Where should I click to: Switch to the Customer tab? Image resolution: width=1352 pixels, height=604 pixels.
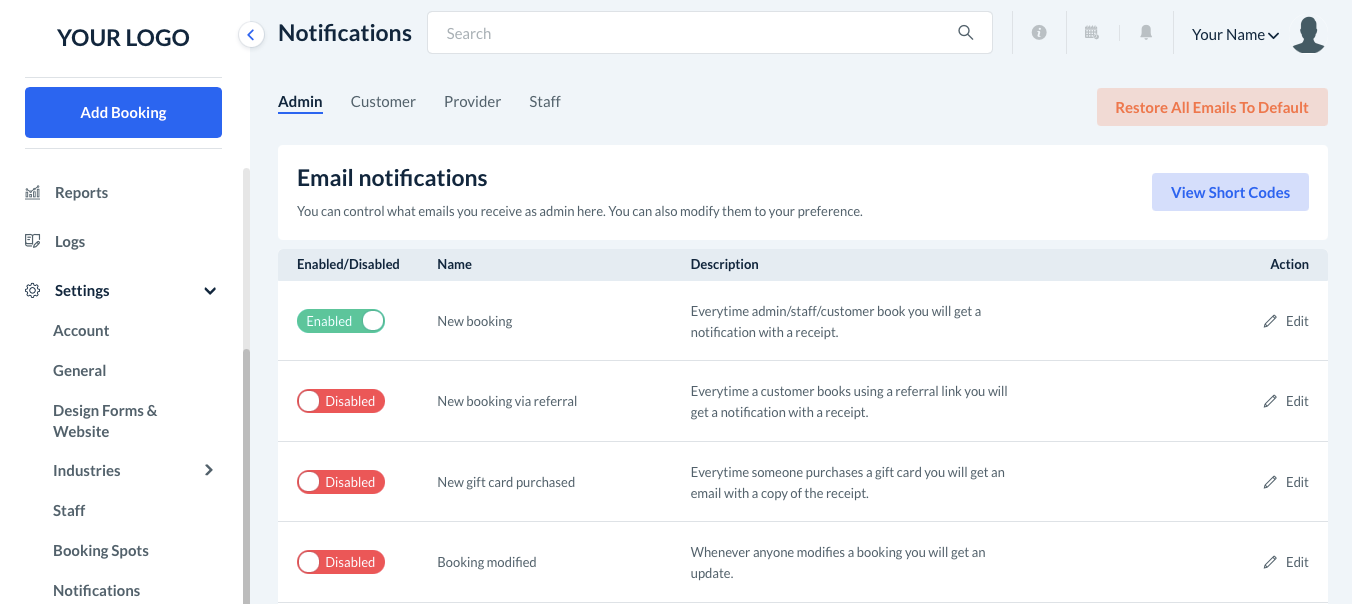click(x=383, y=101)
